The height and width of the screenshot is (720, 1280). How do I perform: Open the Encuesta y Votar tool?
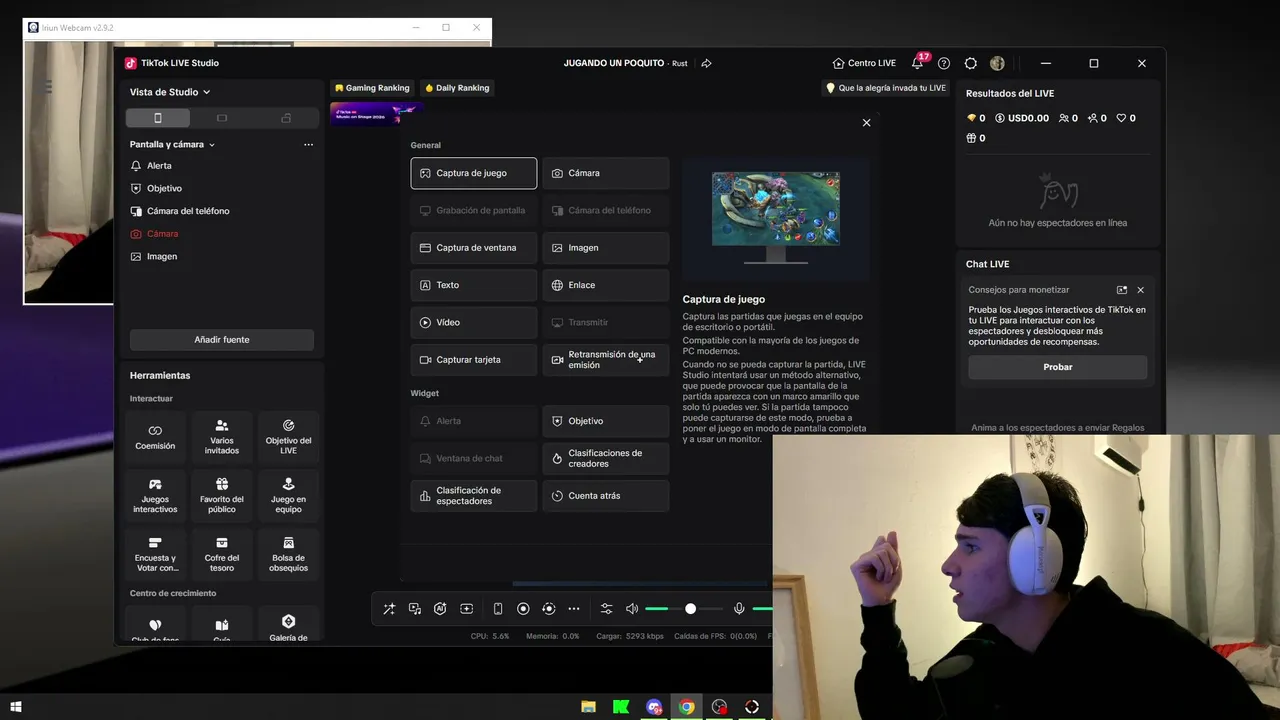(155, 554)
